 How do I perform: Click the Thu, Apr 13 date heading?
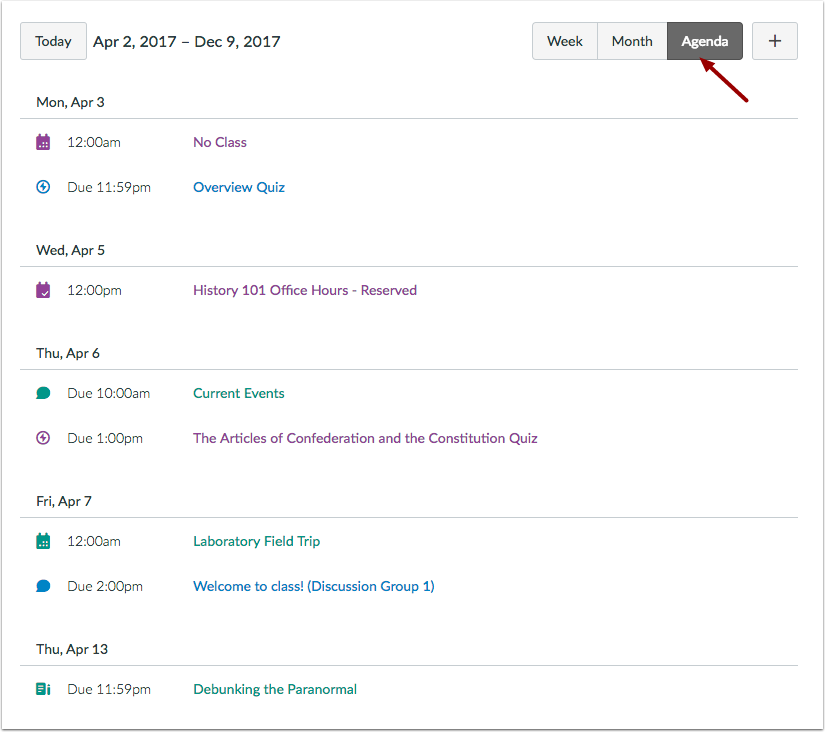click(x=72, y=649)
